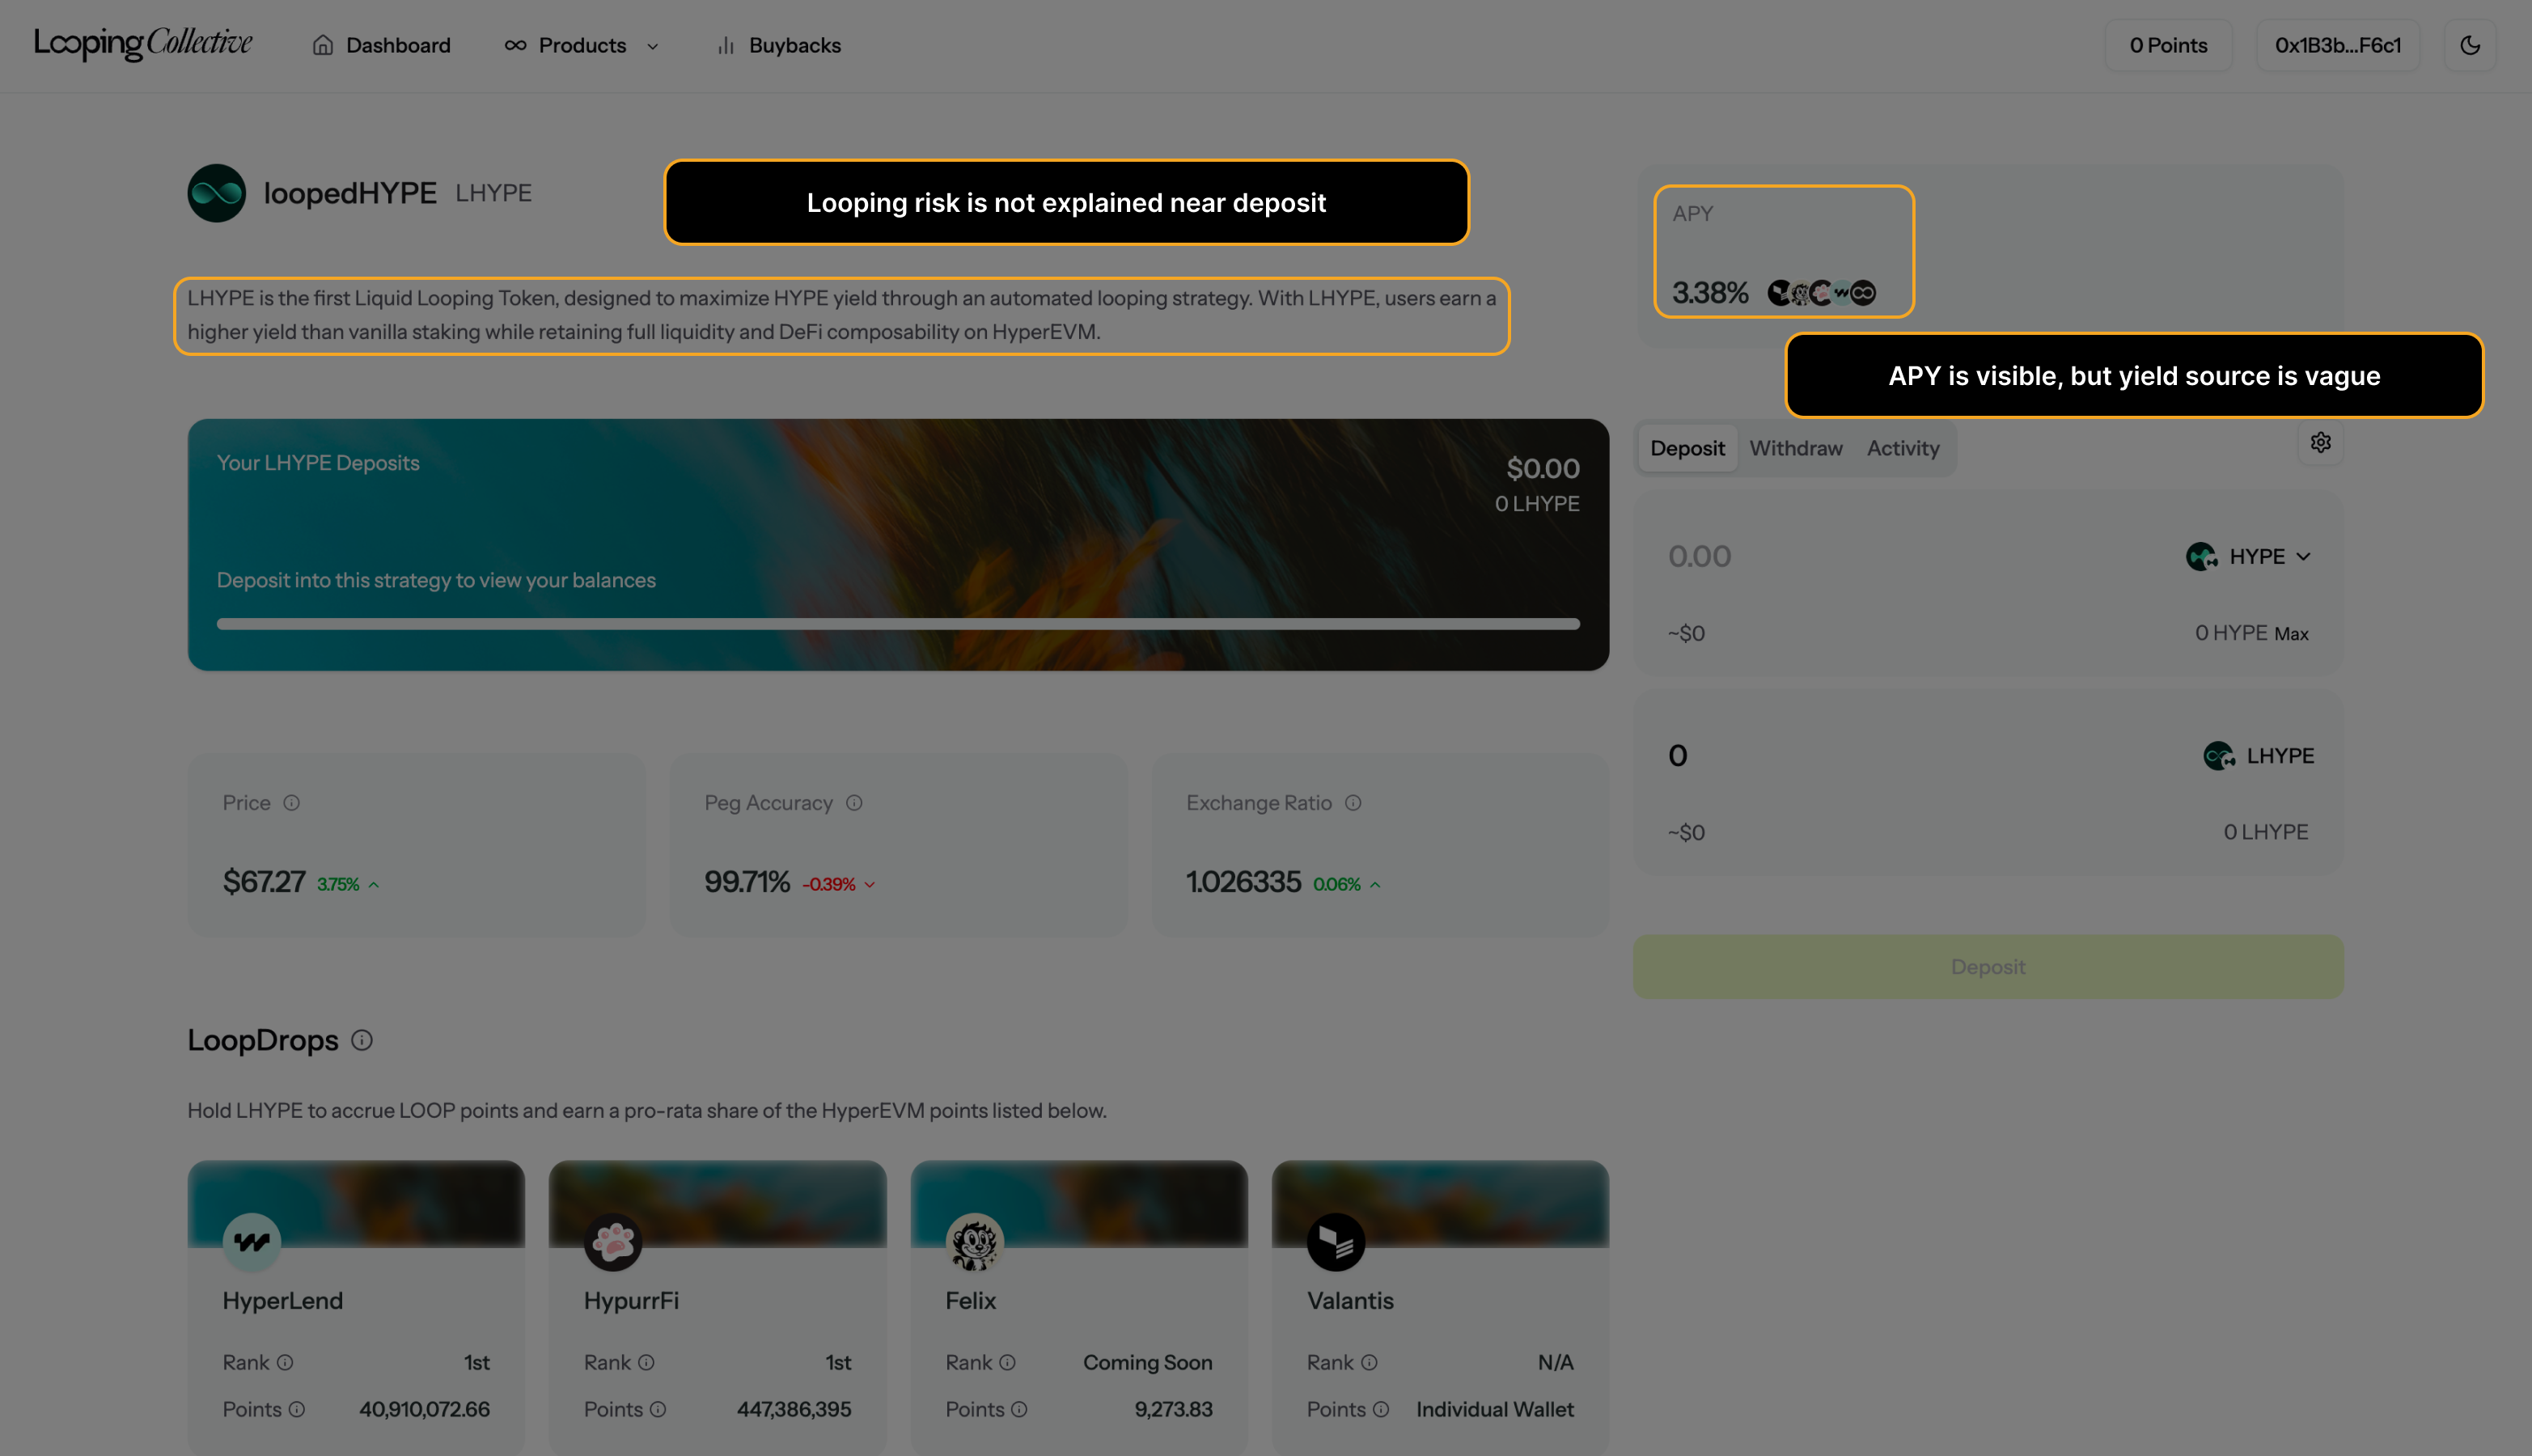This screenshot has height=1456, width=2532.
Task: Click the APY value 3.38%
Action: (x=1710, y=293)
